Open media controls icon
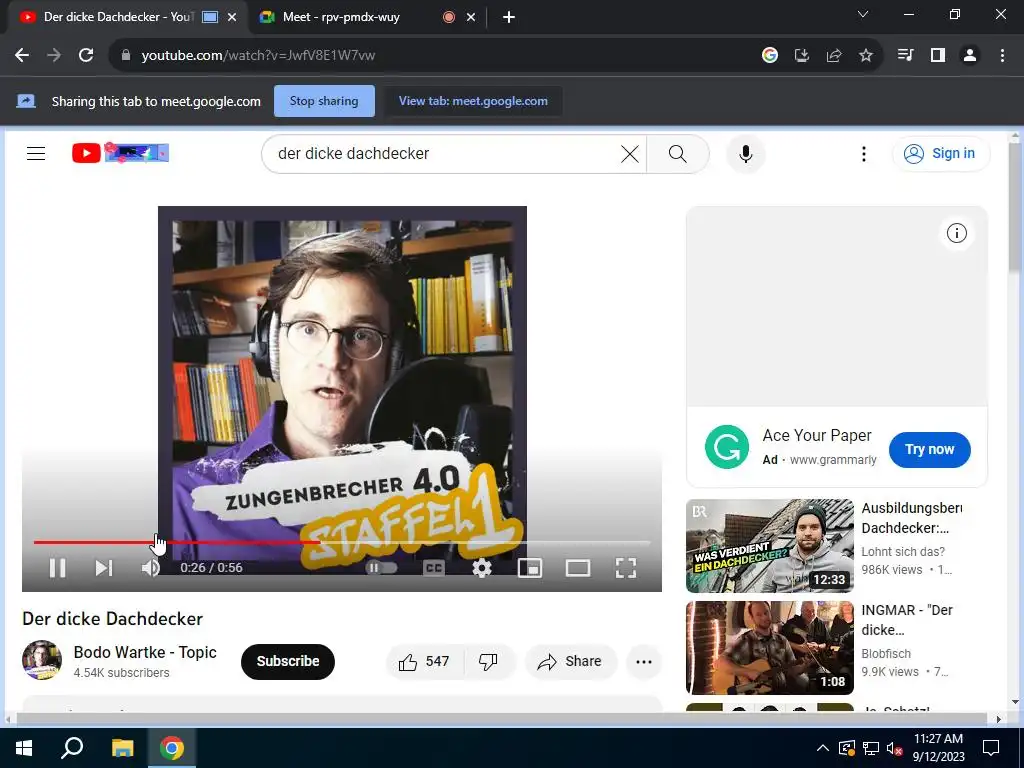The height and width of the screenshot is (768, 1024). pyautogui.click(x=906, y=56)
